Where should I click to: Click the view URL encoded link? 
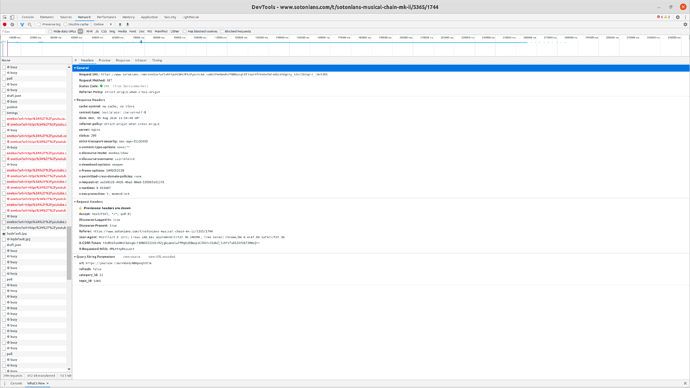coord(161,257)
